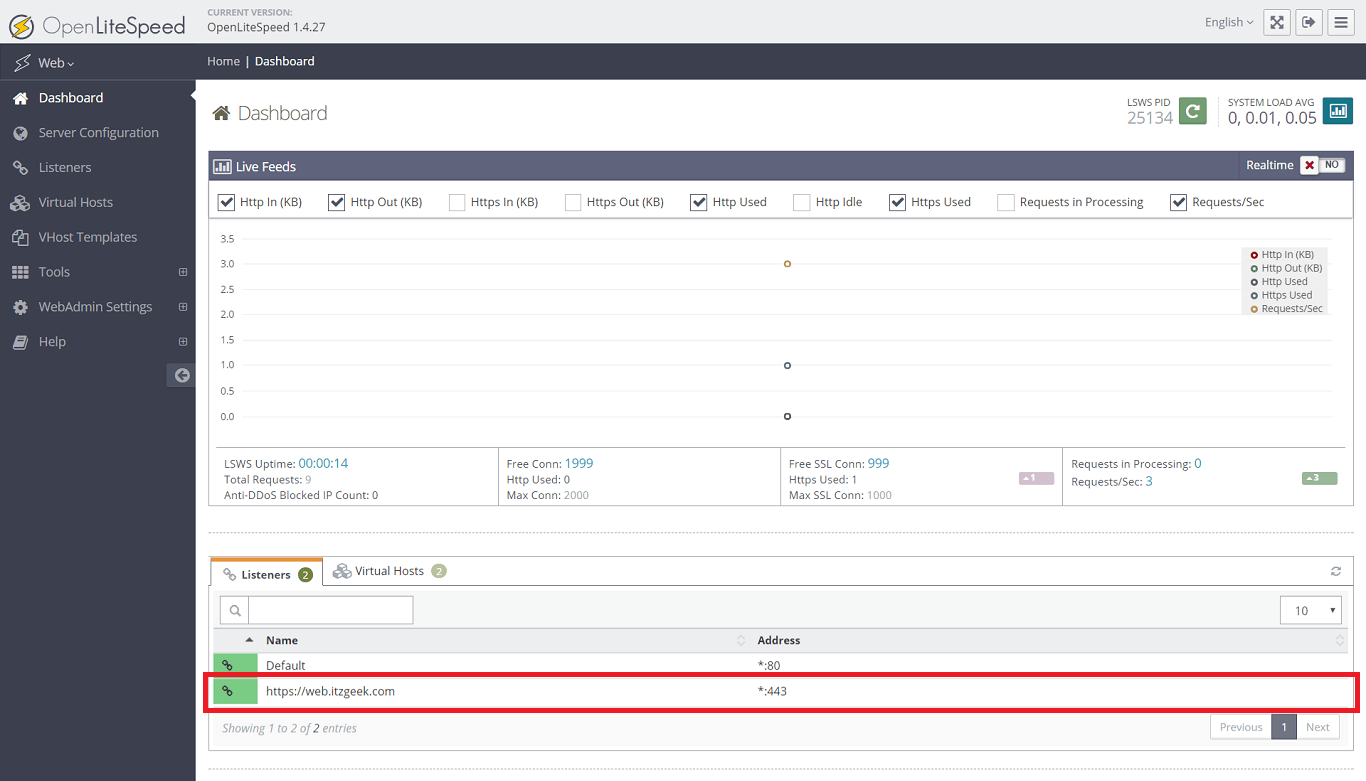Click the search magnifier icon in listeners table
This screenshot has height=781, width=1366.
[234, 610]
